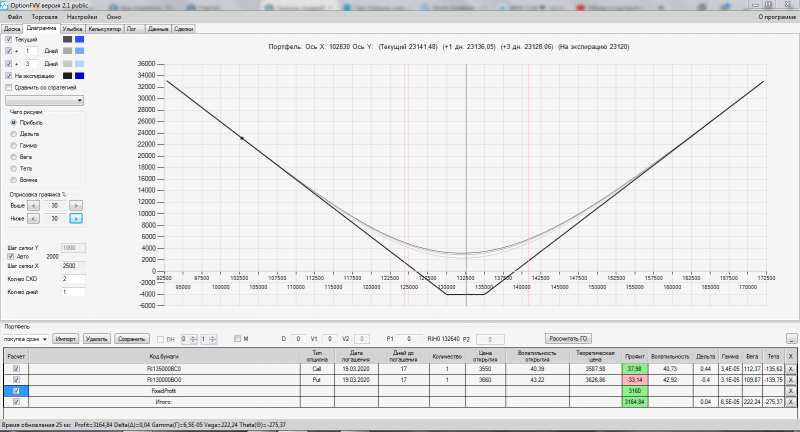Viewport: 800px width, 432px height.
Task: Click the small underscore button right of Рассчитать ГО
Action: coord(791,339)
